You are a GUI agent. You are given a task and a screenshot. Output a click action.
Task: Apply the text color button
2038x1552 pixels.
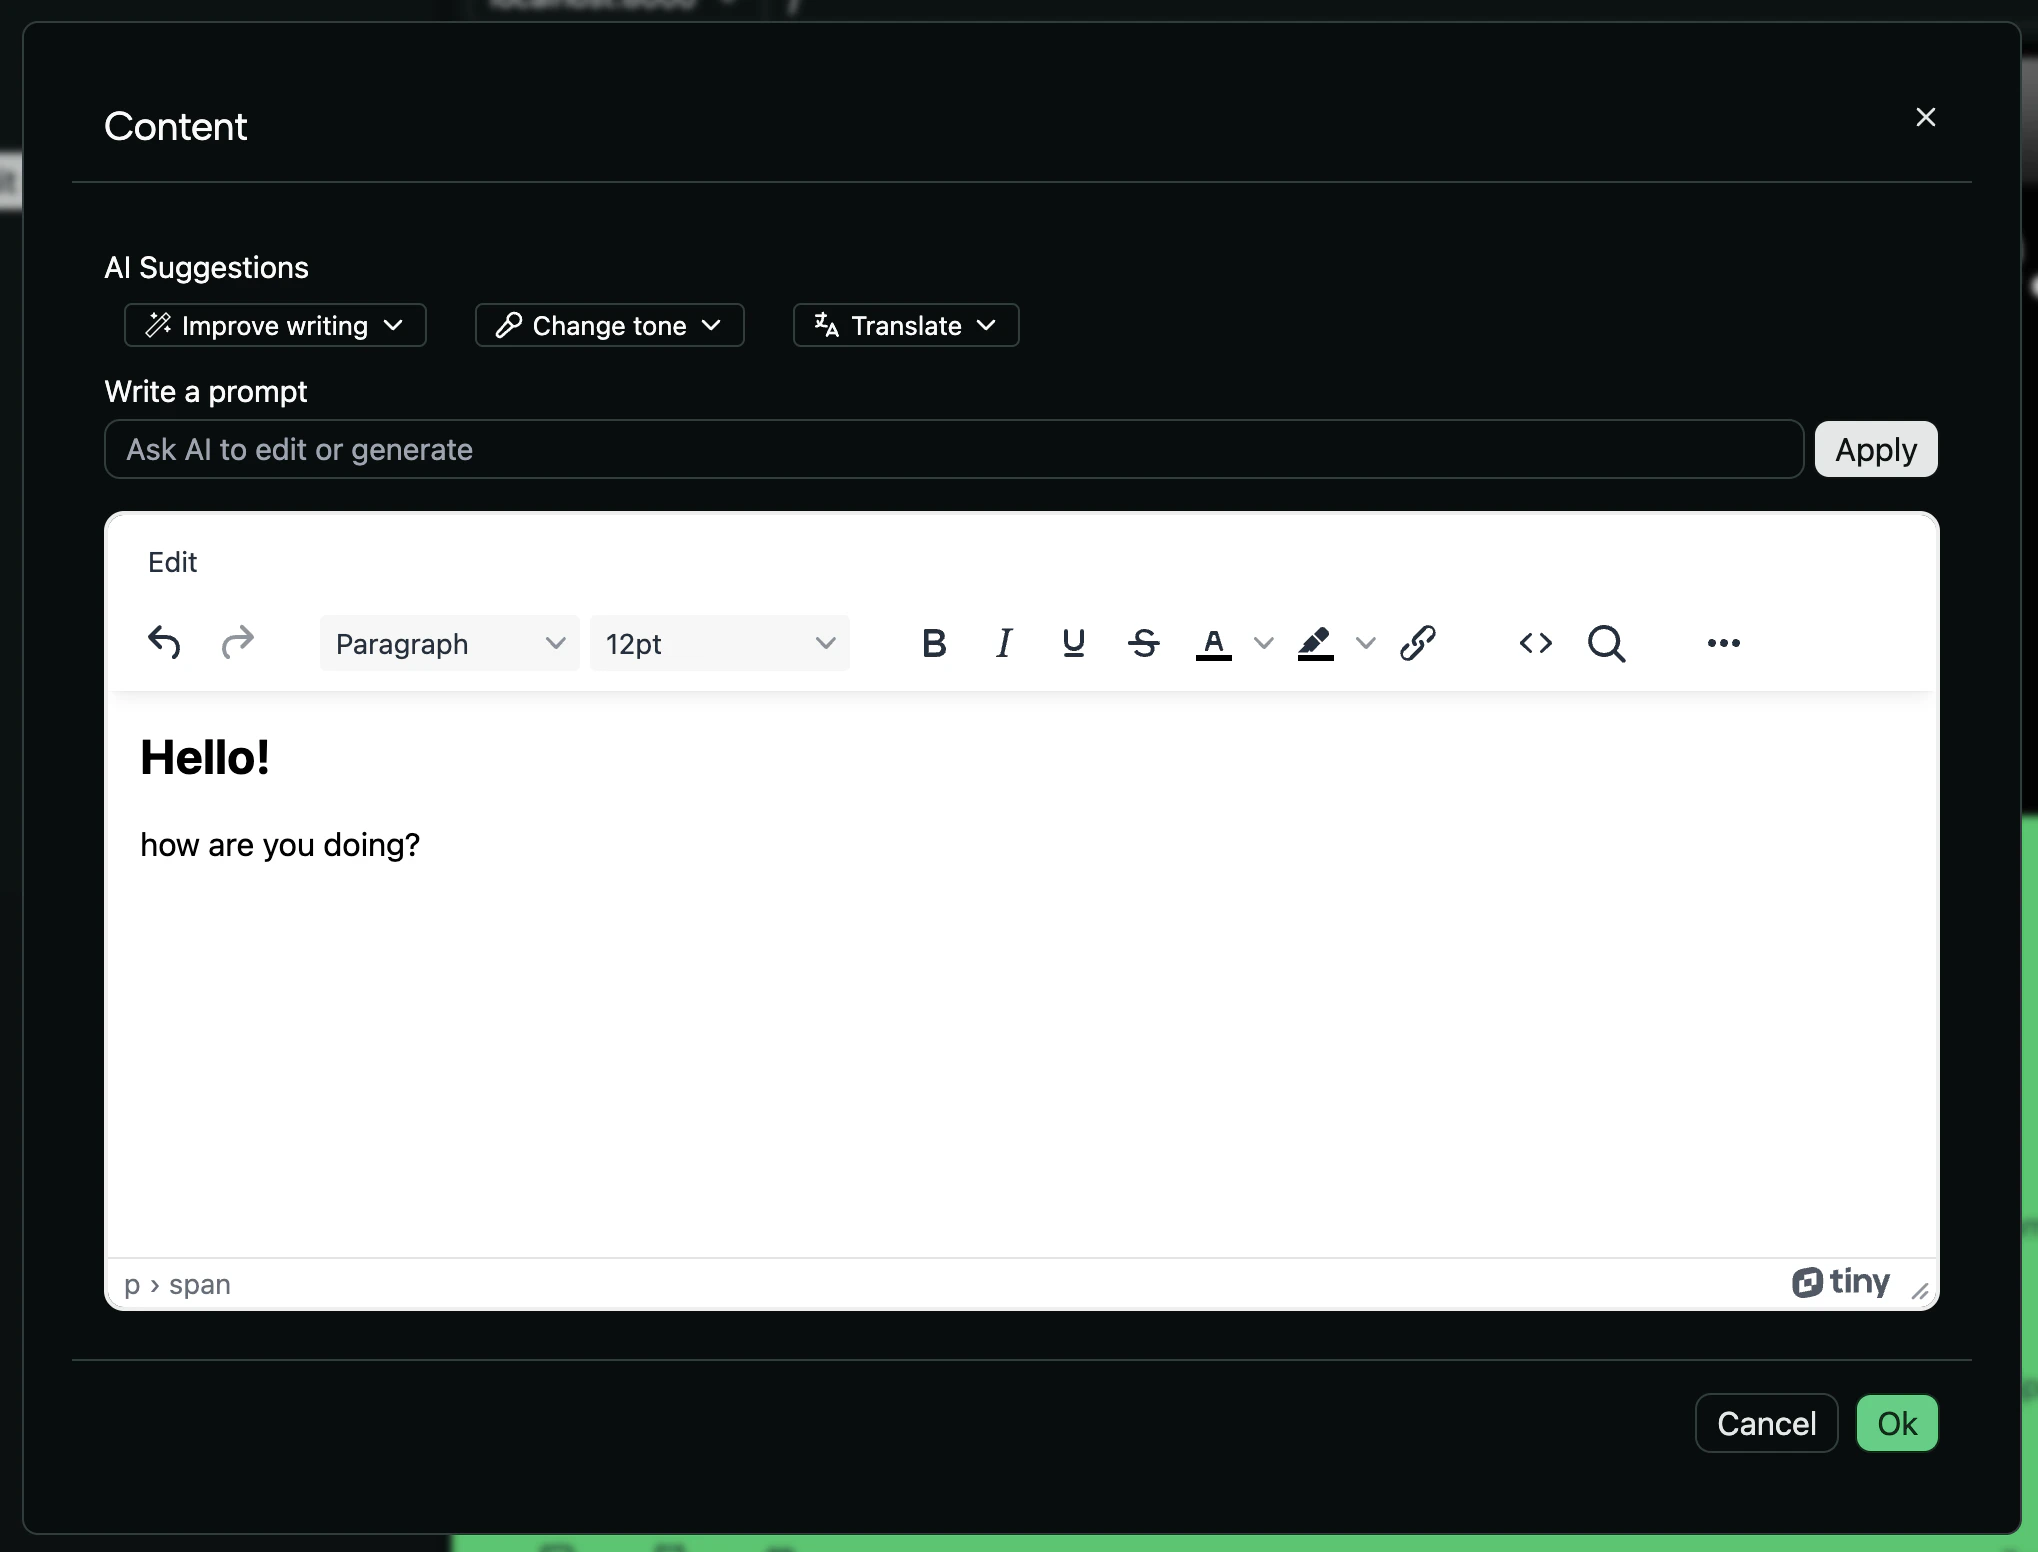point(1214,643)
